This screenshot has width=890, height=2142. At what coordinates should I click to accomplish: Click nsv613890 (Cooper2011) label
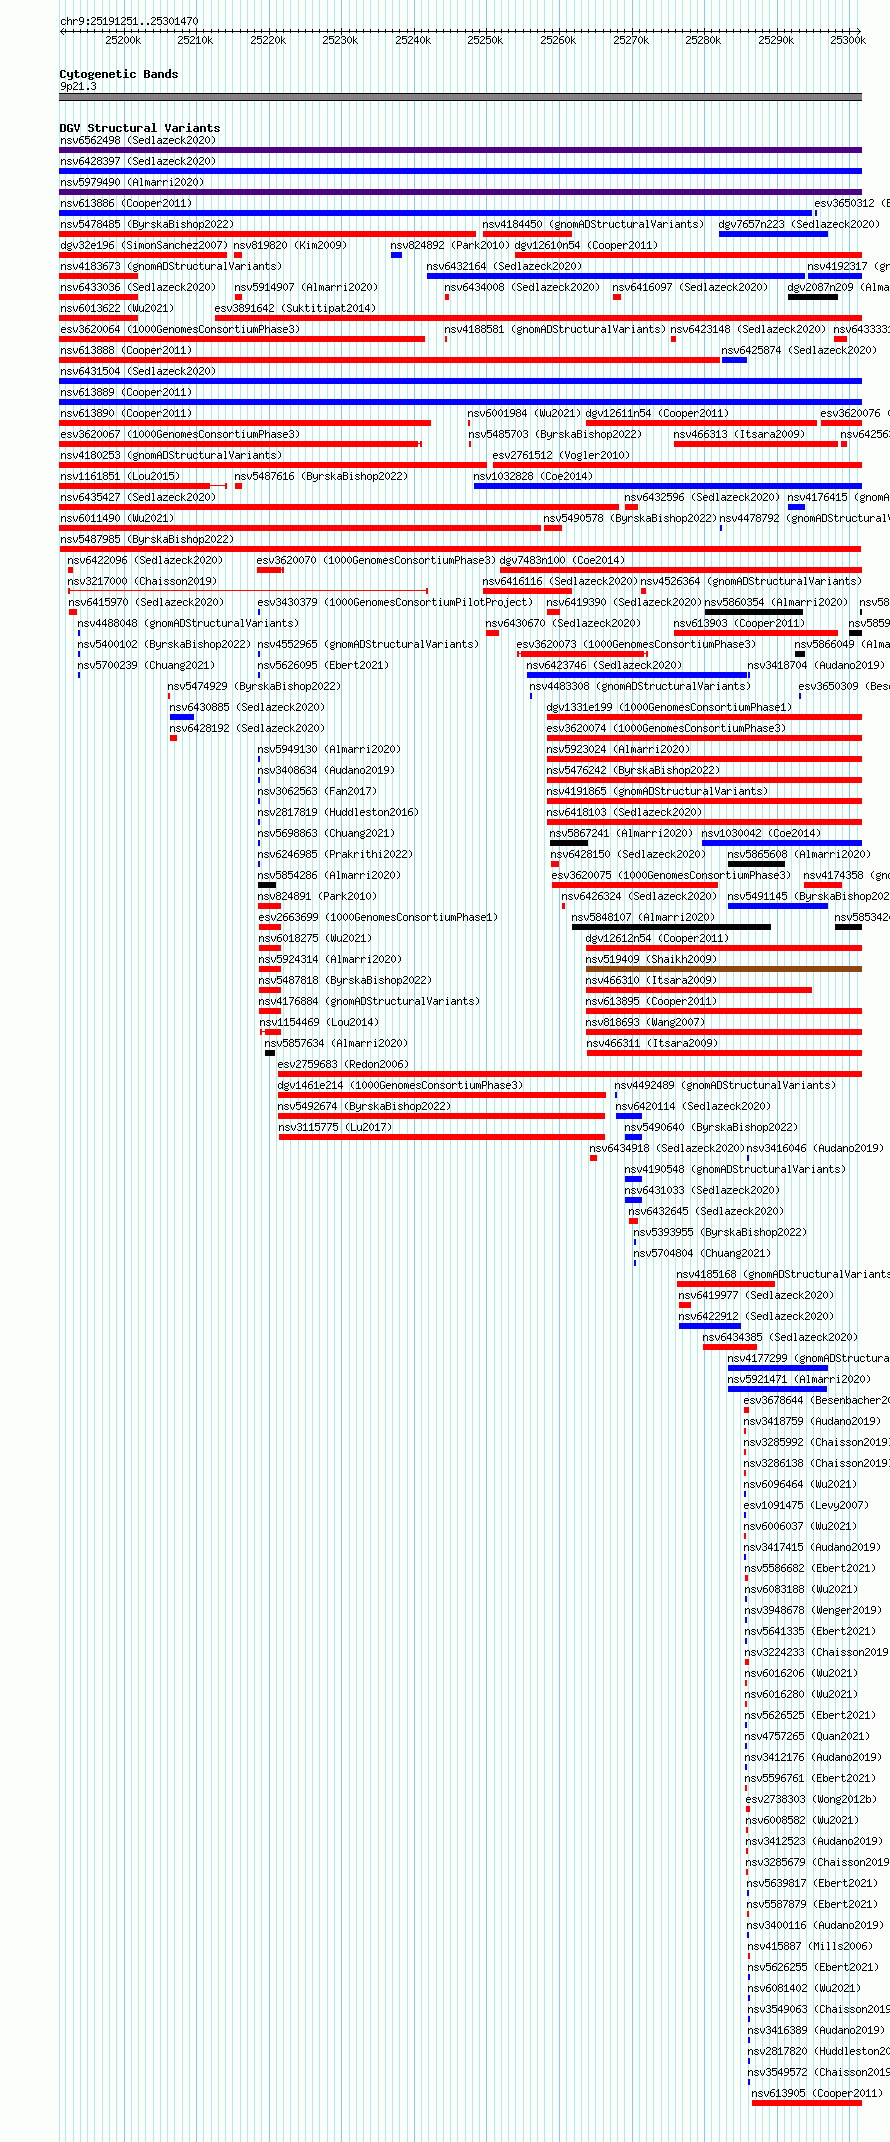click(x=125, y=413)
